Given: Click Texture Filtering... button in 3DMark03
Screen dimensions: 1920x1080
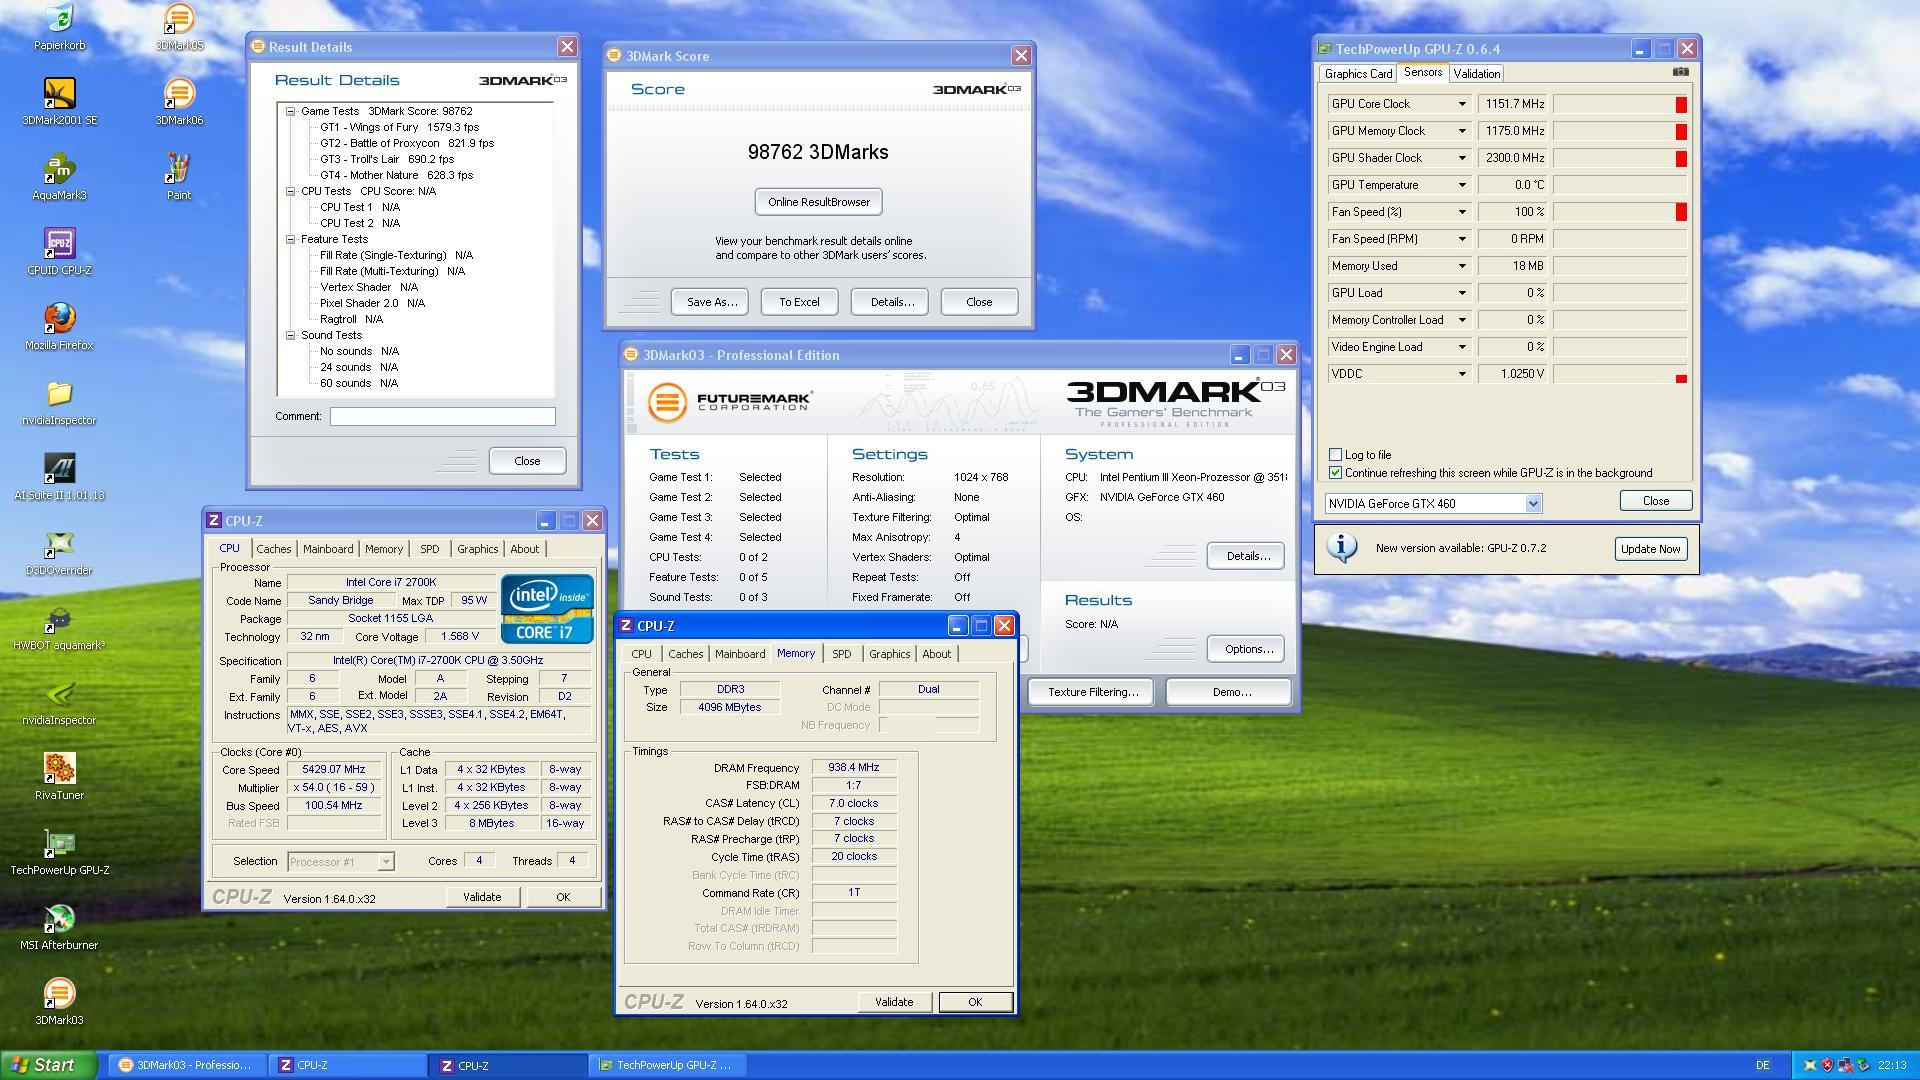Looking at the screenshot, I should coord(1092,692).
